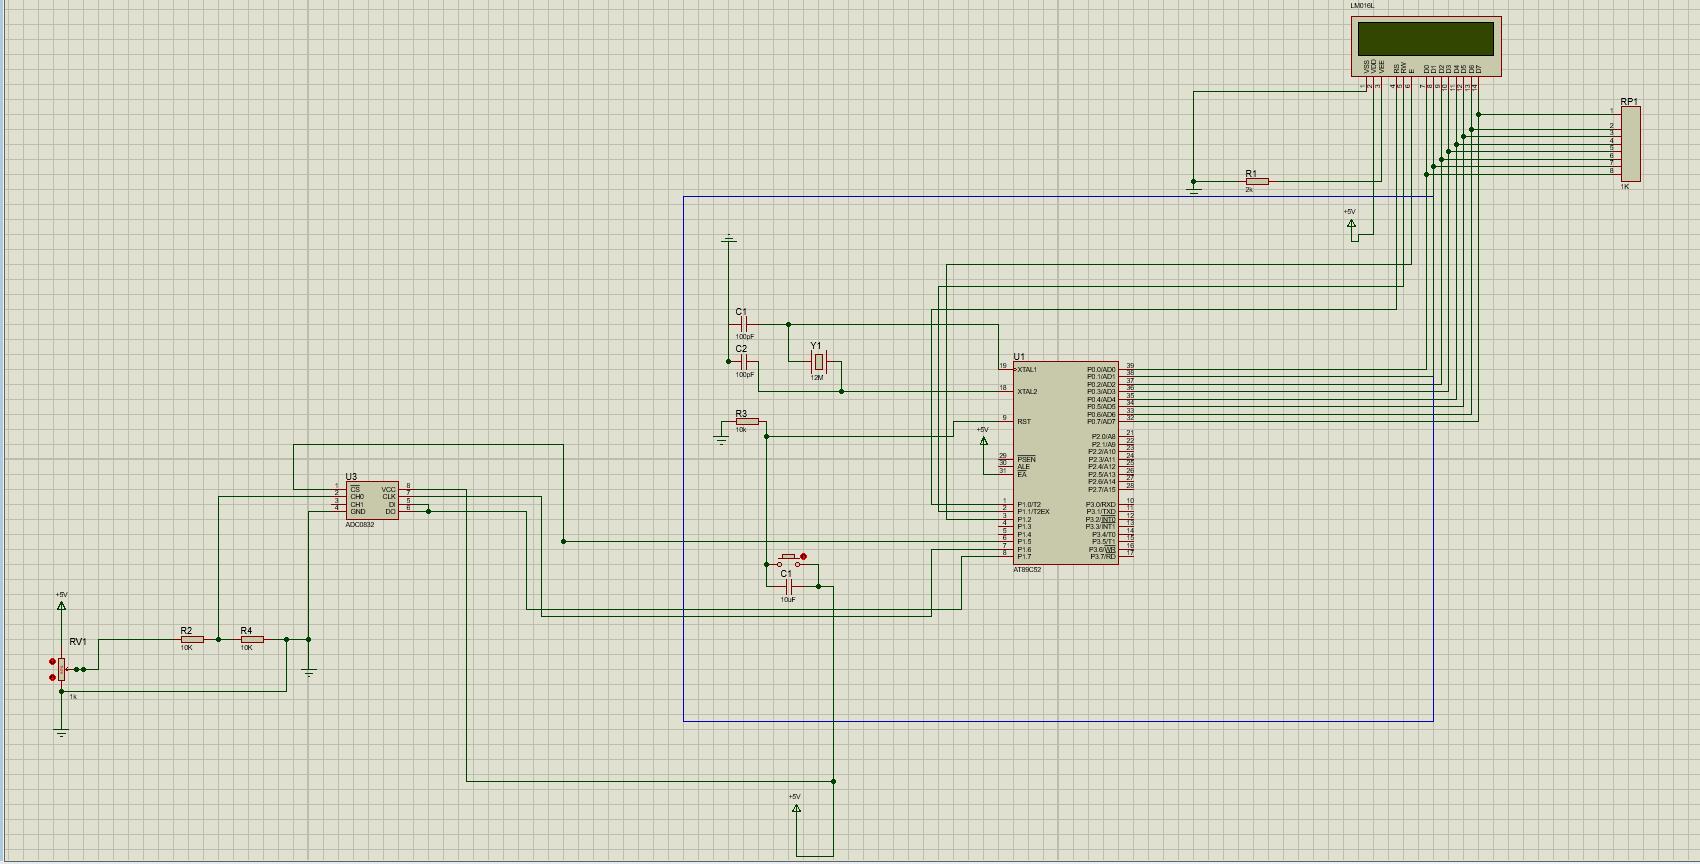Select the 10uF capacitor near the push button
This screenshot has width=1700, height=864.
[788, 586]
